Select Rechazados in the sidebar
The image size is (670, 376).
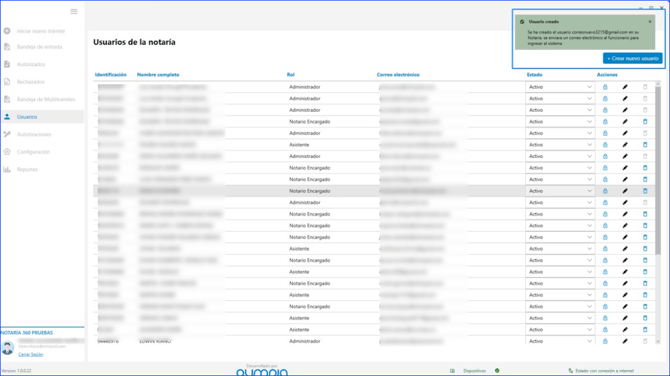pyautogui.click(x=30, y=82)
